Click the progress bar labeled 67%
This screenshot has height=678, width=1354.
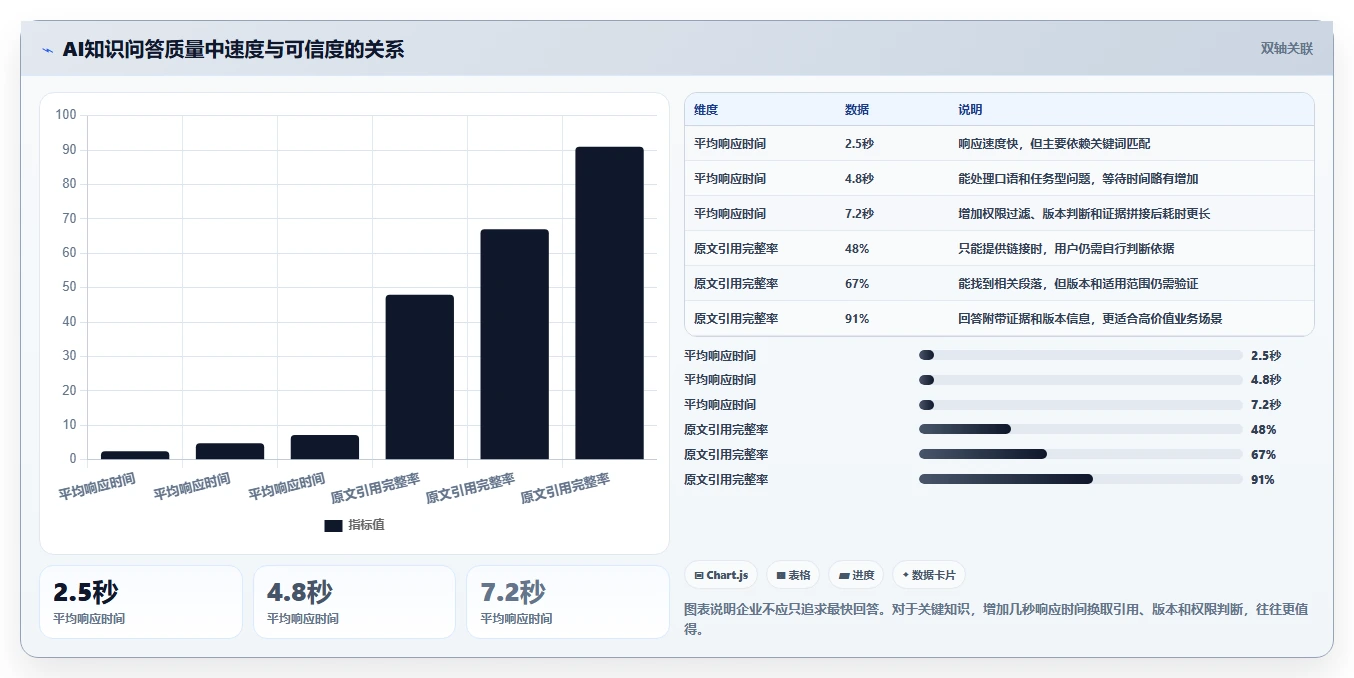tap(1080, 455)
